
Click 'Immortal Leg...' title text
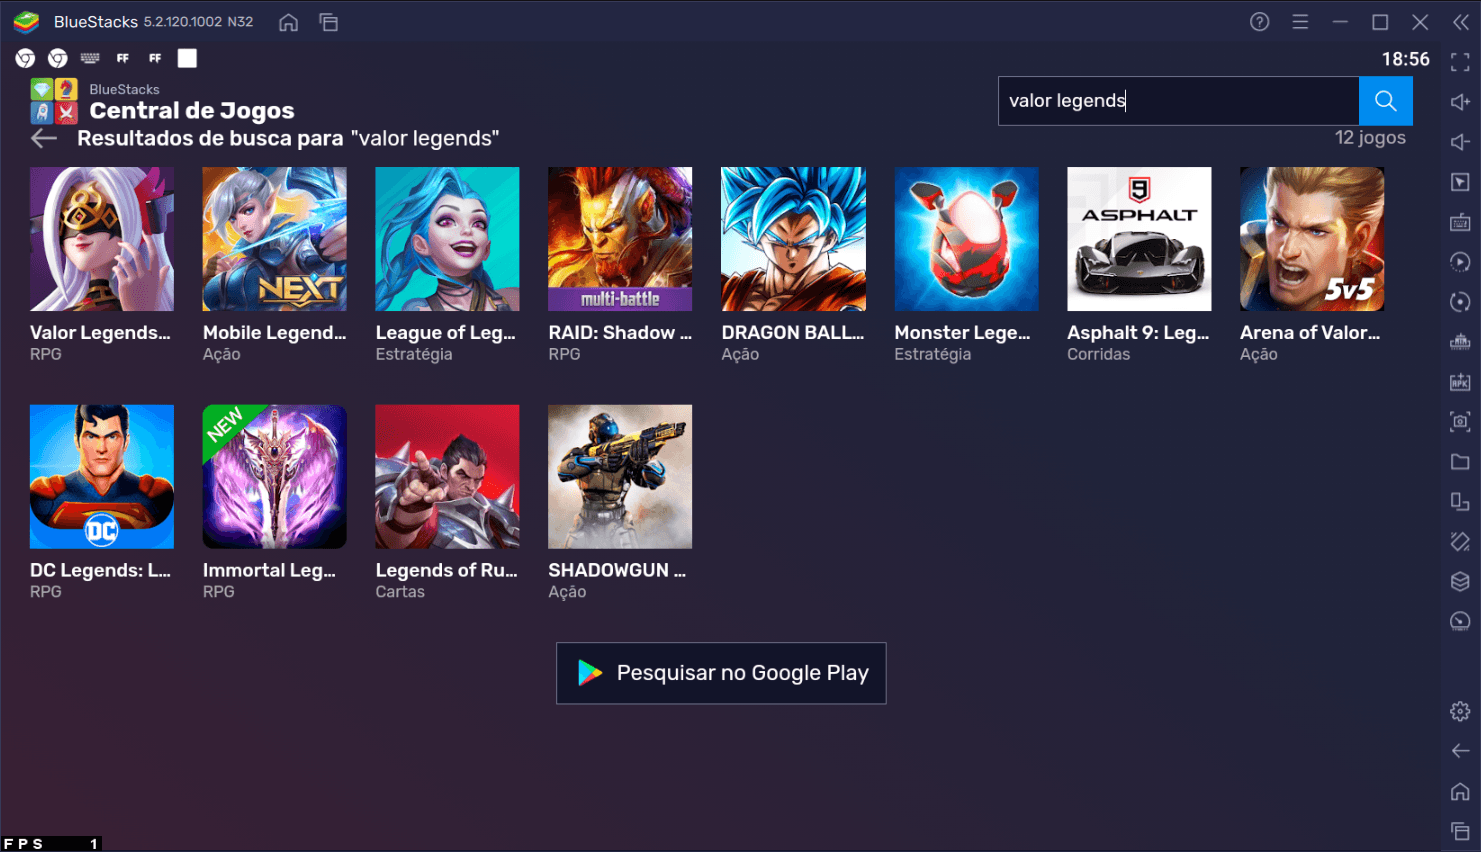tap(269, 571)
